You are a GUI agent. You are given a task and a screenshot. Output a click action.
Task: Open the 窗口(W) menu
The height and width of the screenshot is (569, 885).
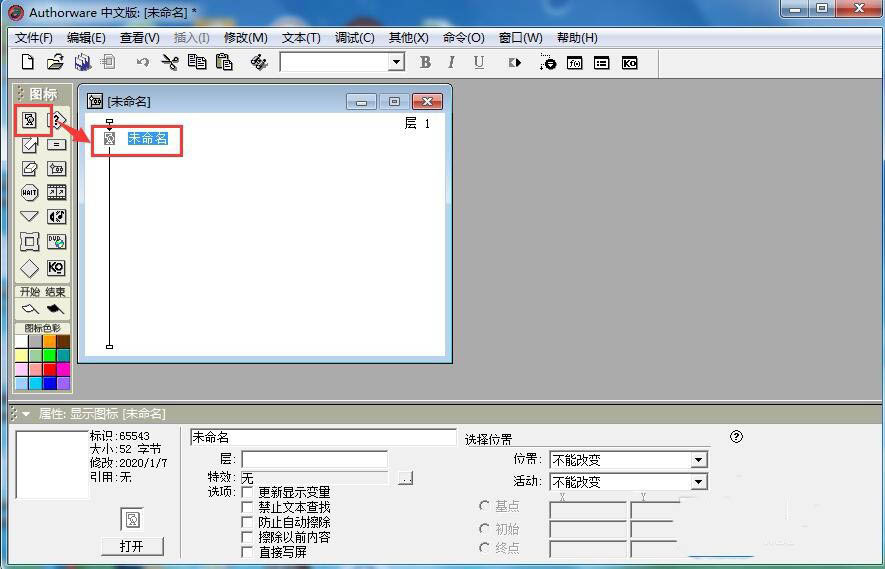click(x=520, y=38)
